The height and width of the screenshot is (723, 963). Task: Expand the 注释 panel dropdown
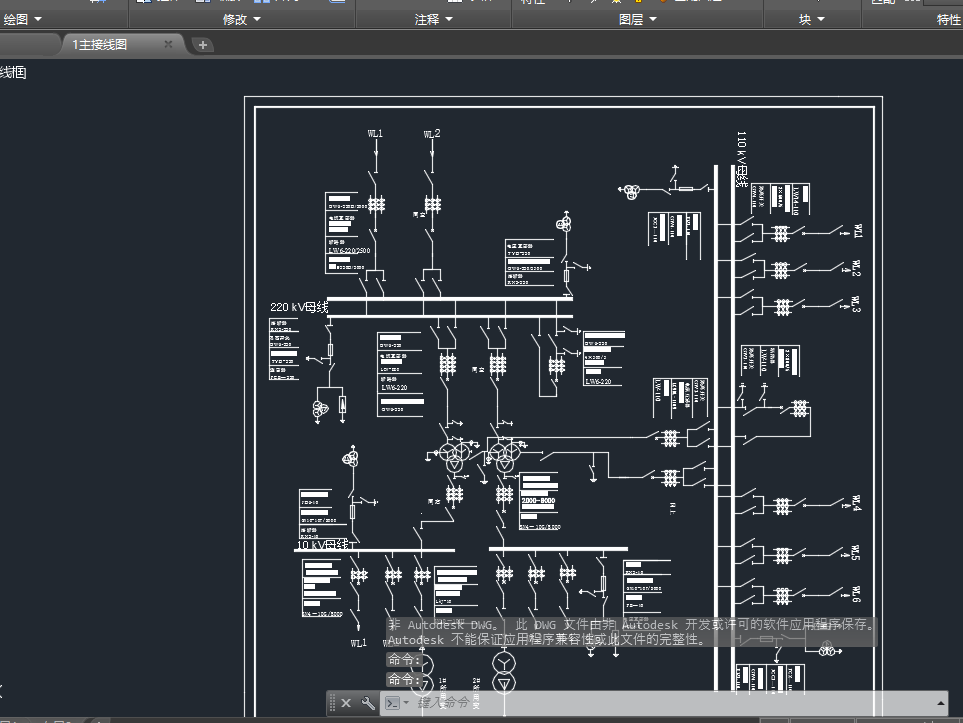tap(434, 19)
